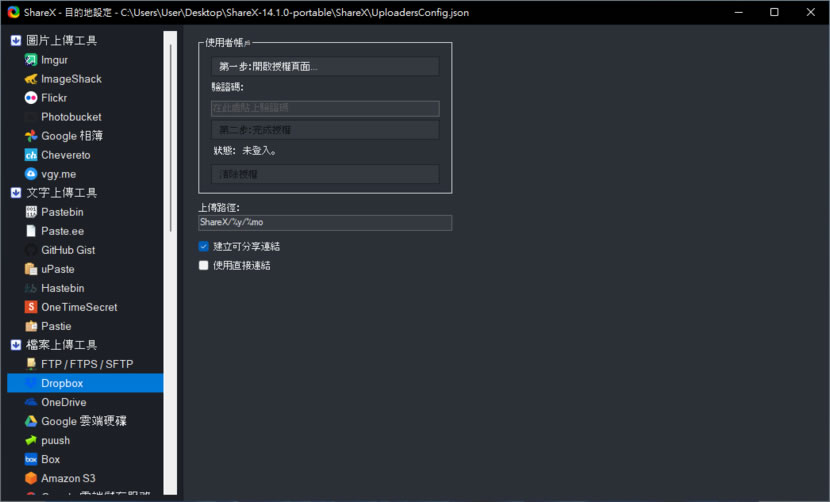This screenshot has height=502, width=830.
Task: Click the FTP / FTPS / SFTP icon
Action: pos(31,364)
